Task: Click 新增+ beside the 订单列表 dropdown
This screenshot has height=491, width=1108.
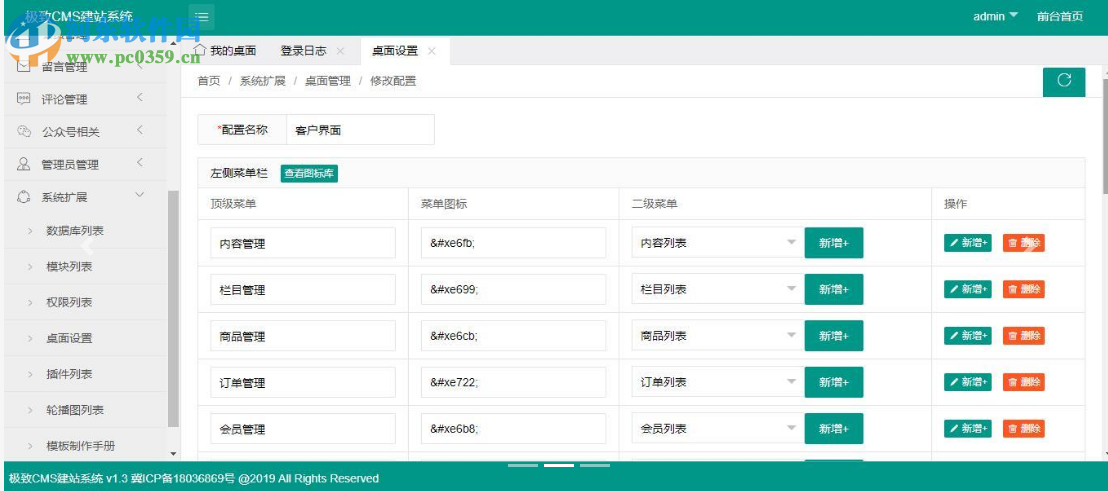Action: pos(834,382)
